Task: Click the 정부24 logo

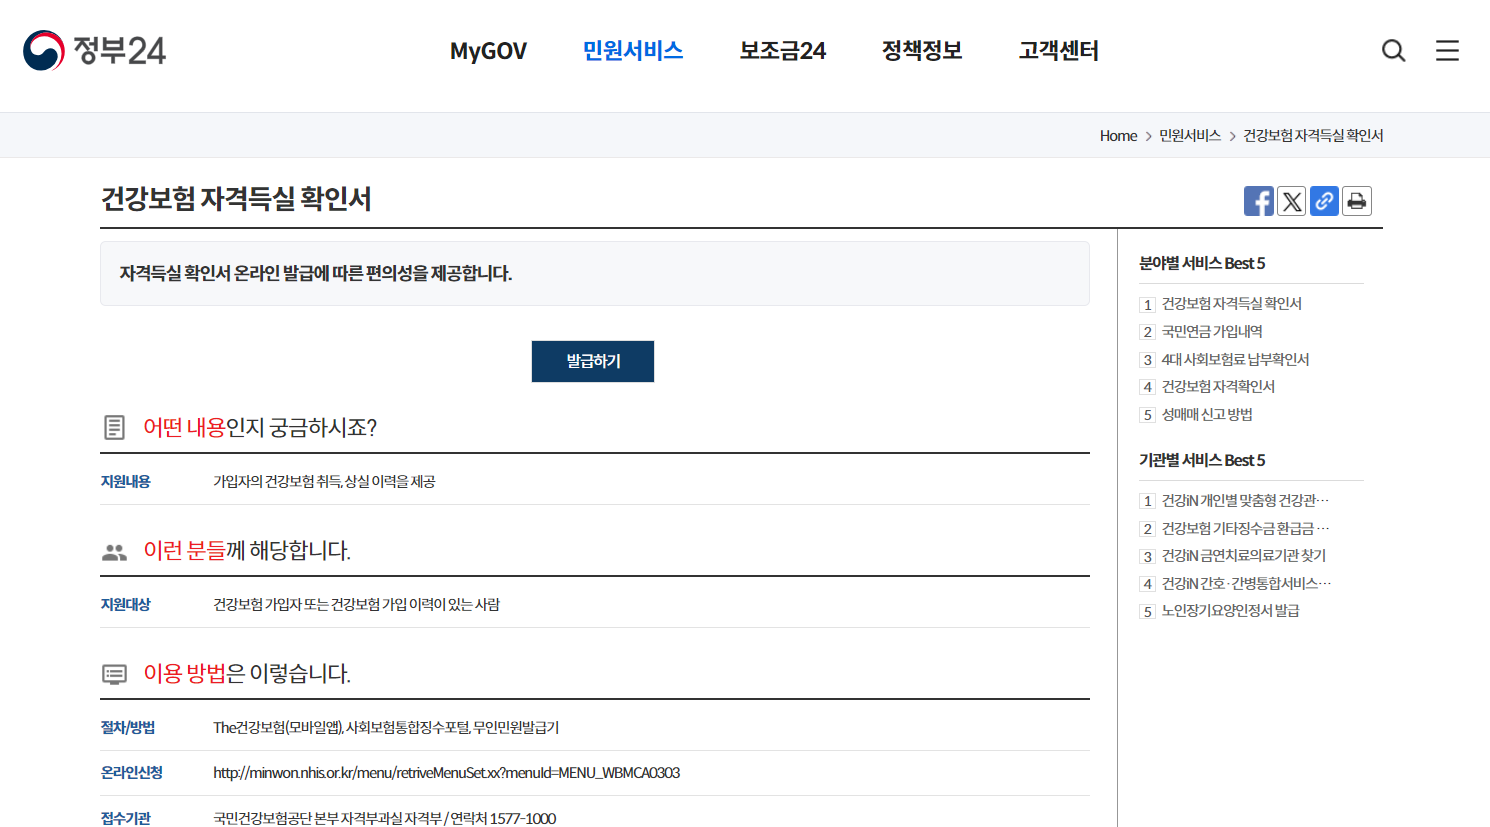Action: pyautogui.click(x=93, y=49)
